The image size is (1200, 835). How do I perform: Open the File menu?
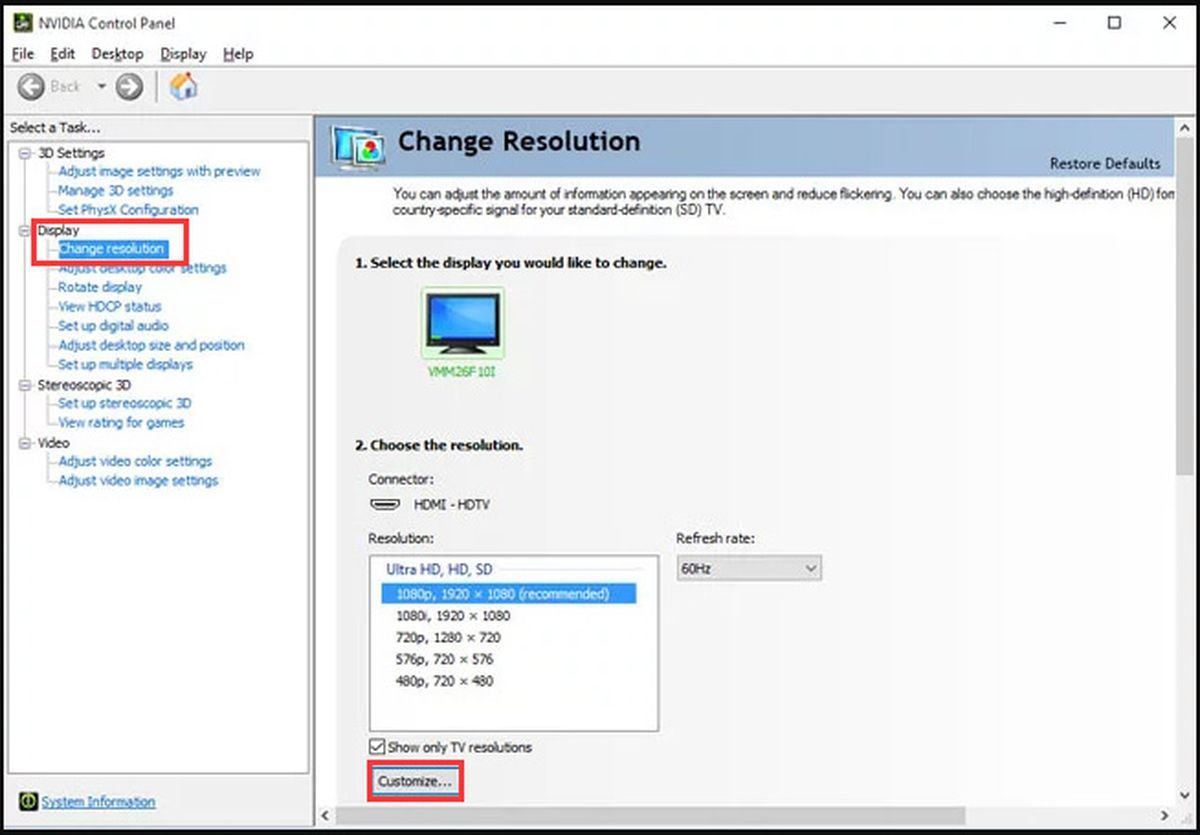(x=23, y=54)
